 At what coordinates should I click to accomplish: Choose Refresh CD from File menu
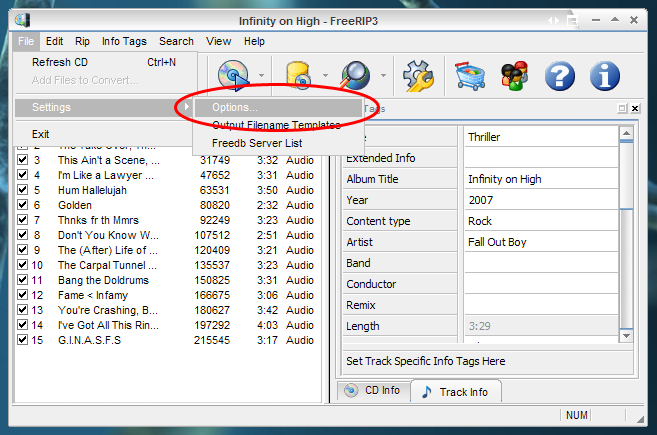tap(106, 62)
